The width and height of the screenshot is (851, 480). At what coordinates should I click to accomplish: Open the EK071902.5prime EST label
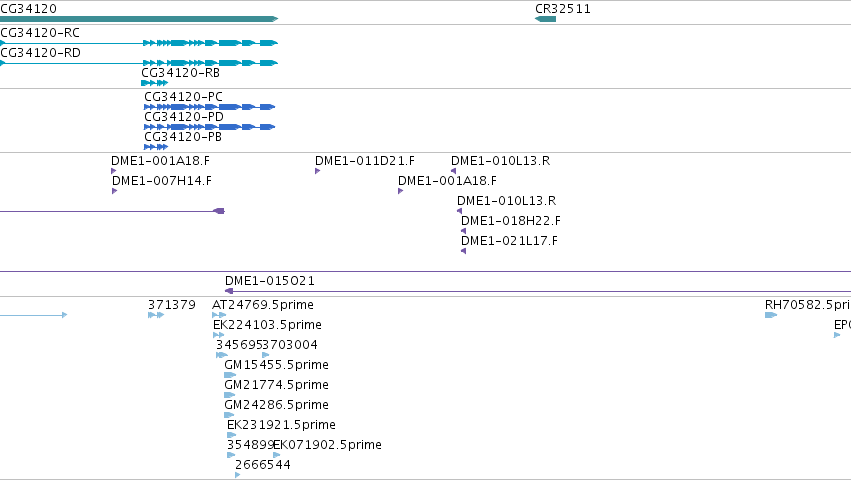tap(327, 444)
